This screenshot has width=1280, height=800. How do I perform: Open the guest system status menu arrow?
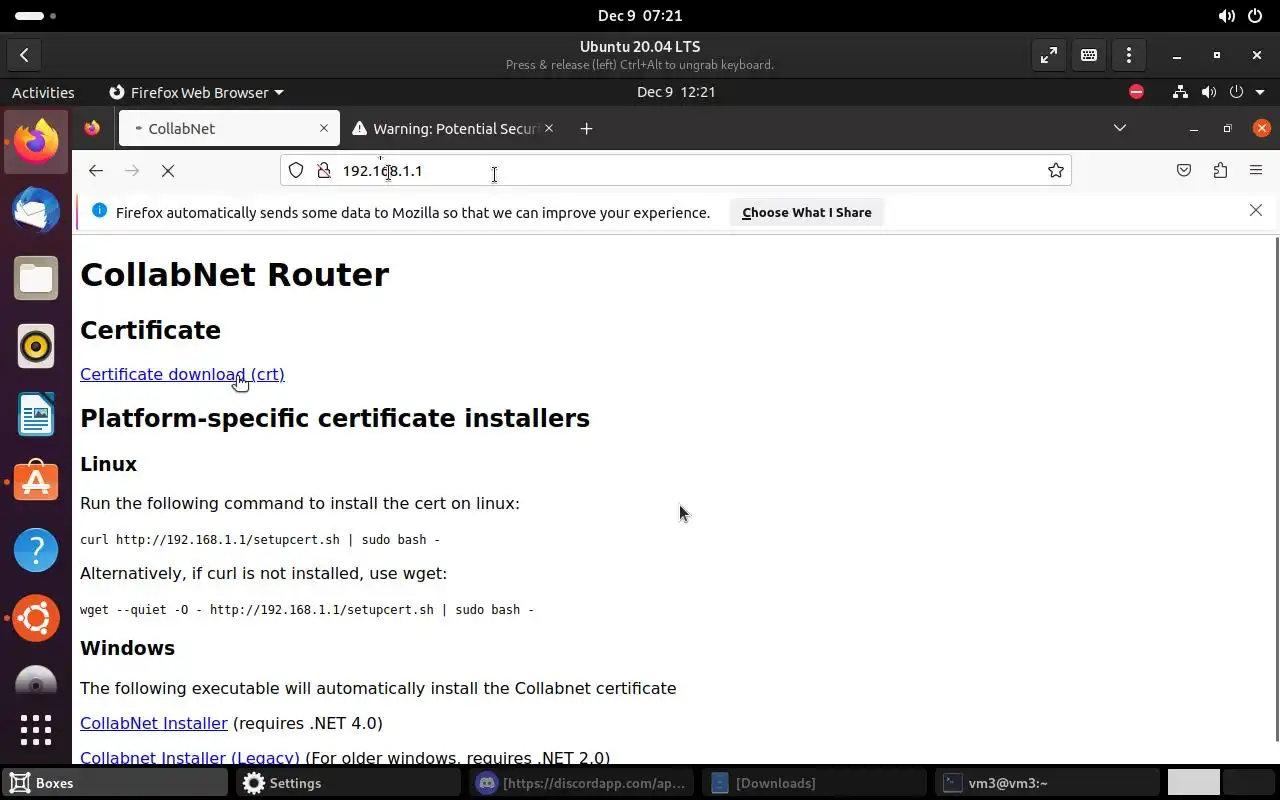tap(1258, 92)
